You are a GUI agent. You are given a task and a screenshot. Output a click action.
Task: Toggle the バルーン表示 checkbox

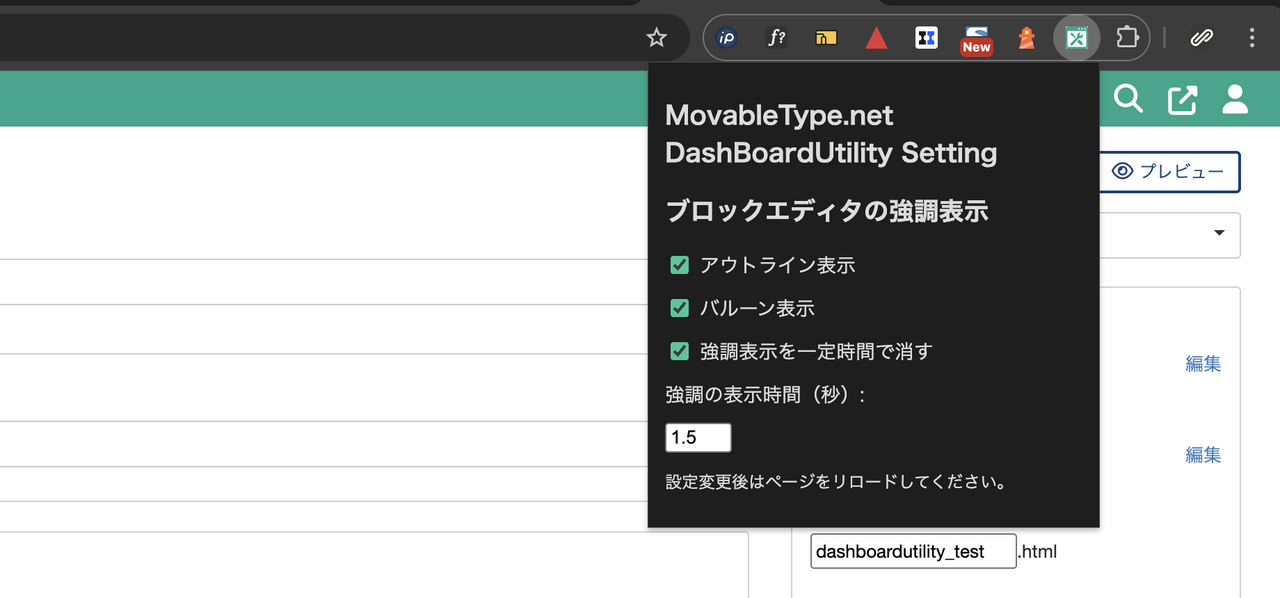(680, 308)
